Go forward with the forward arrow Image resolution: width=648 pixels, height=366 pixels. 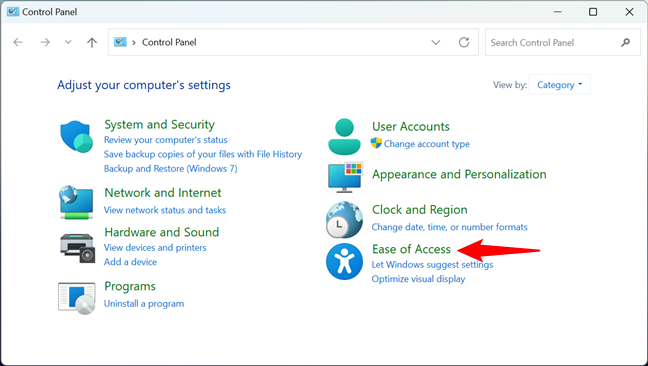[45, 42]
